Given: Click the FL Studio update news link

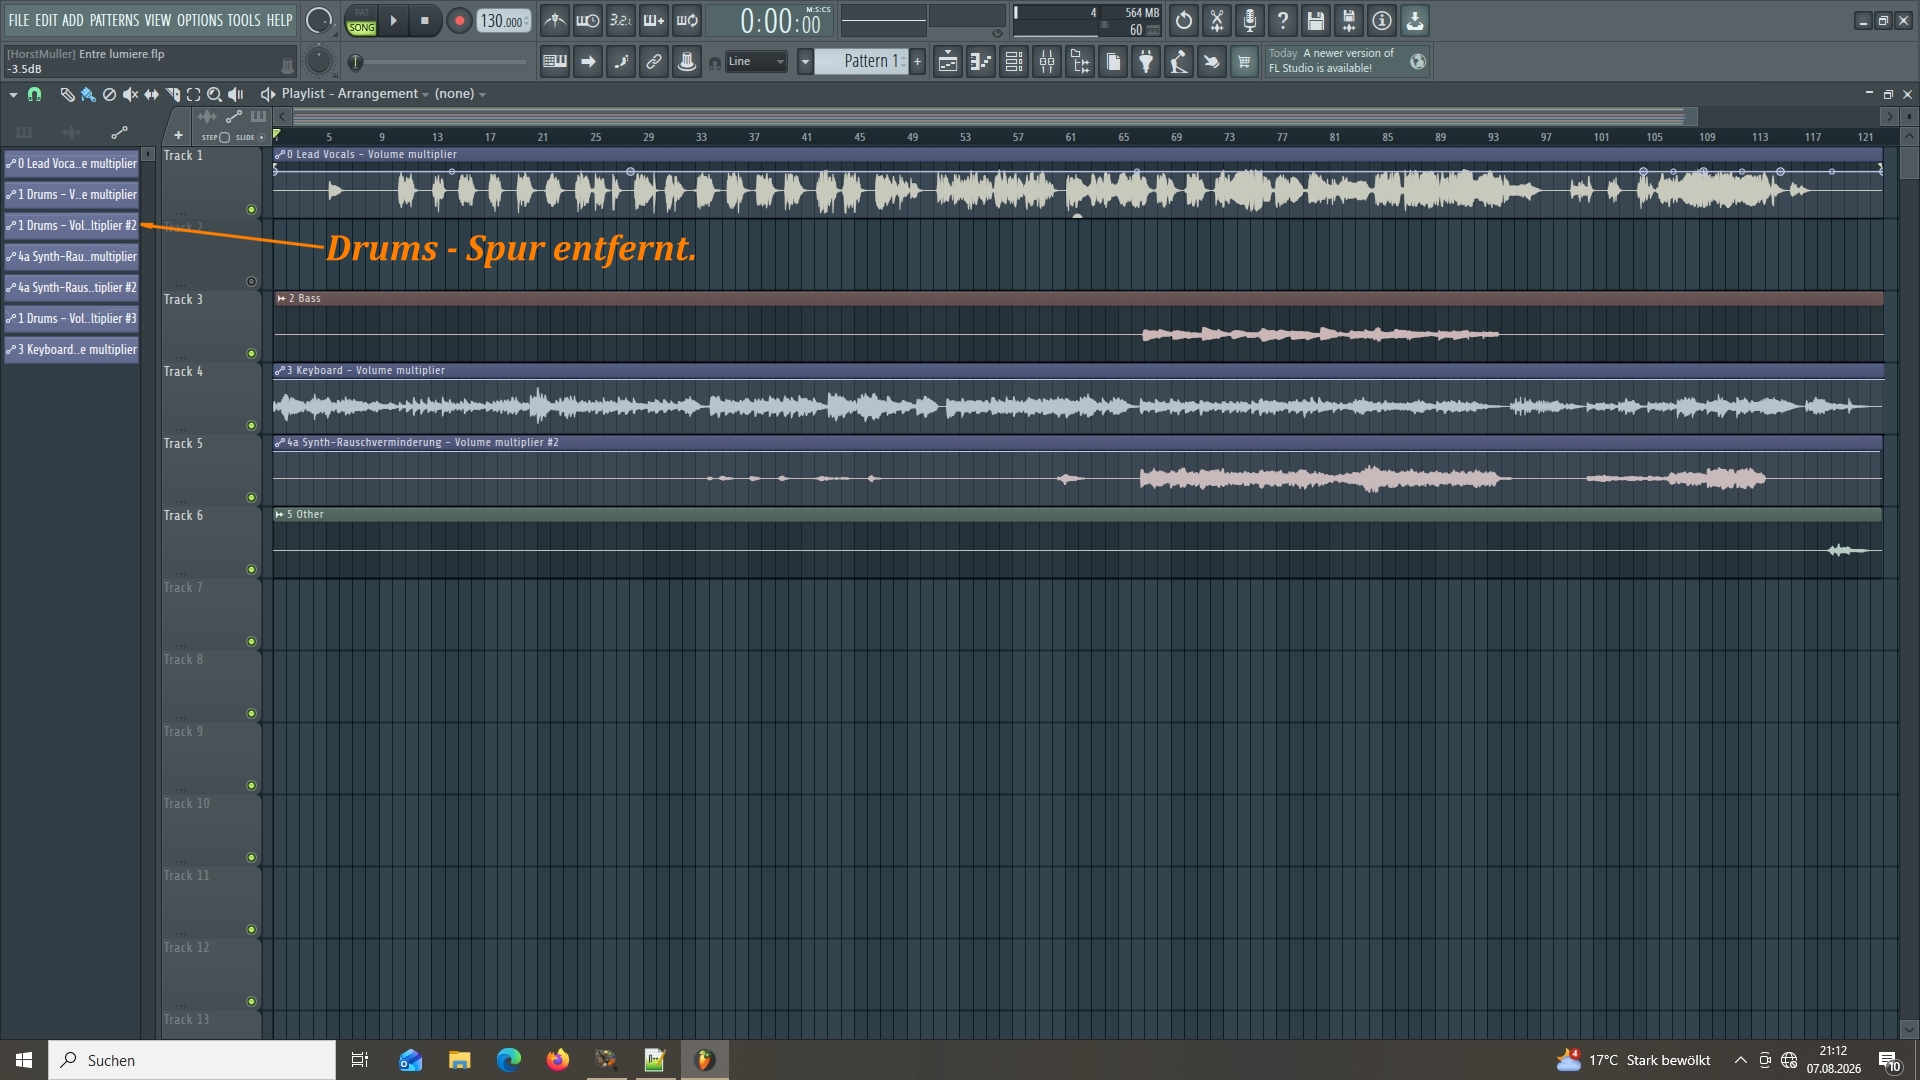Looking at the screenshot, I should (x=1346, y=61).
